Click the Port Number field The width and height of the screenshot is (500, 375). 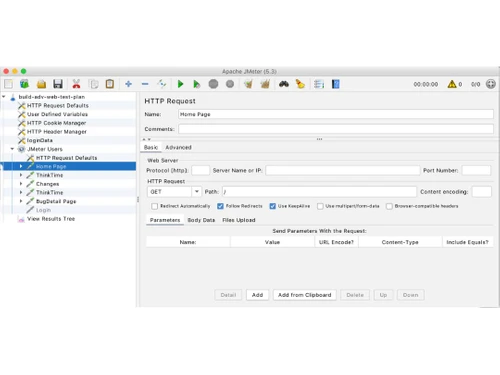pos(476,170)
